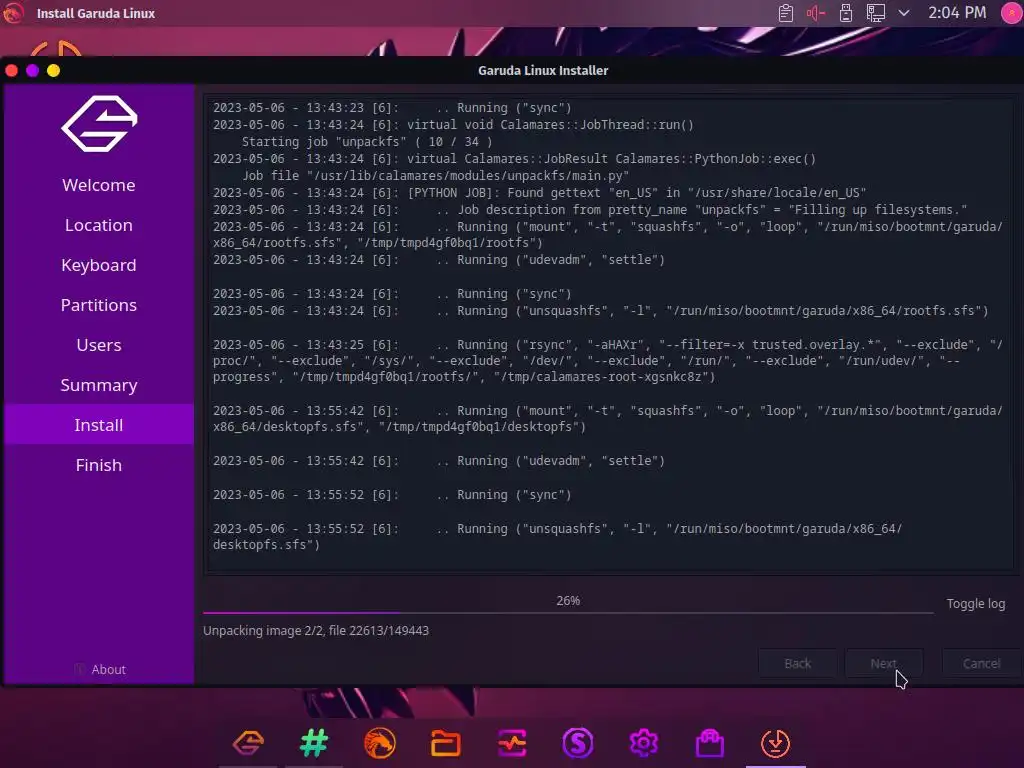Click the purple window control button

pos(32,71)
